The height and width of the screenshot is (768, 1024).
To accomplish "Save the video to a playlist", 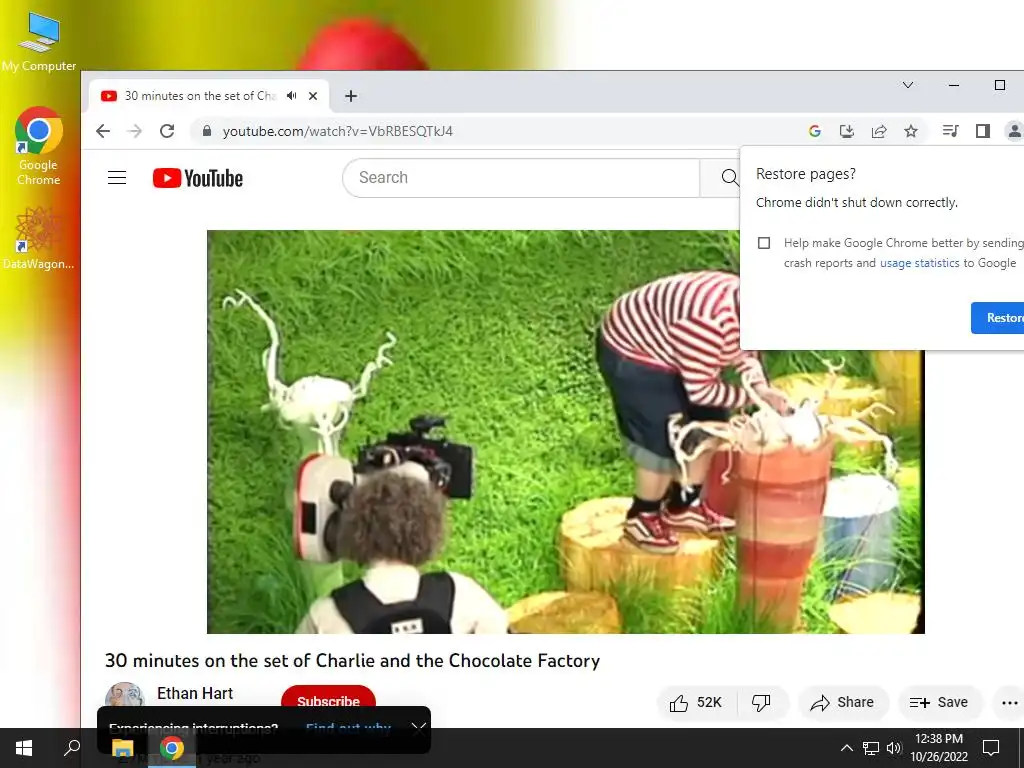I will point(939,703).
